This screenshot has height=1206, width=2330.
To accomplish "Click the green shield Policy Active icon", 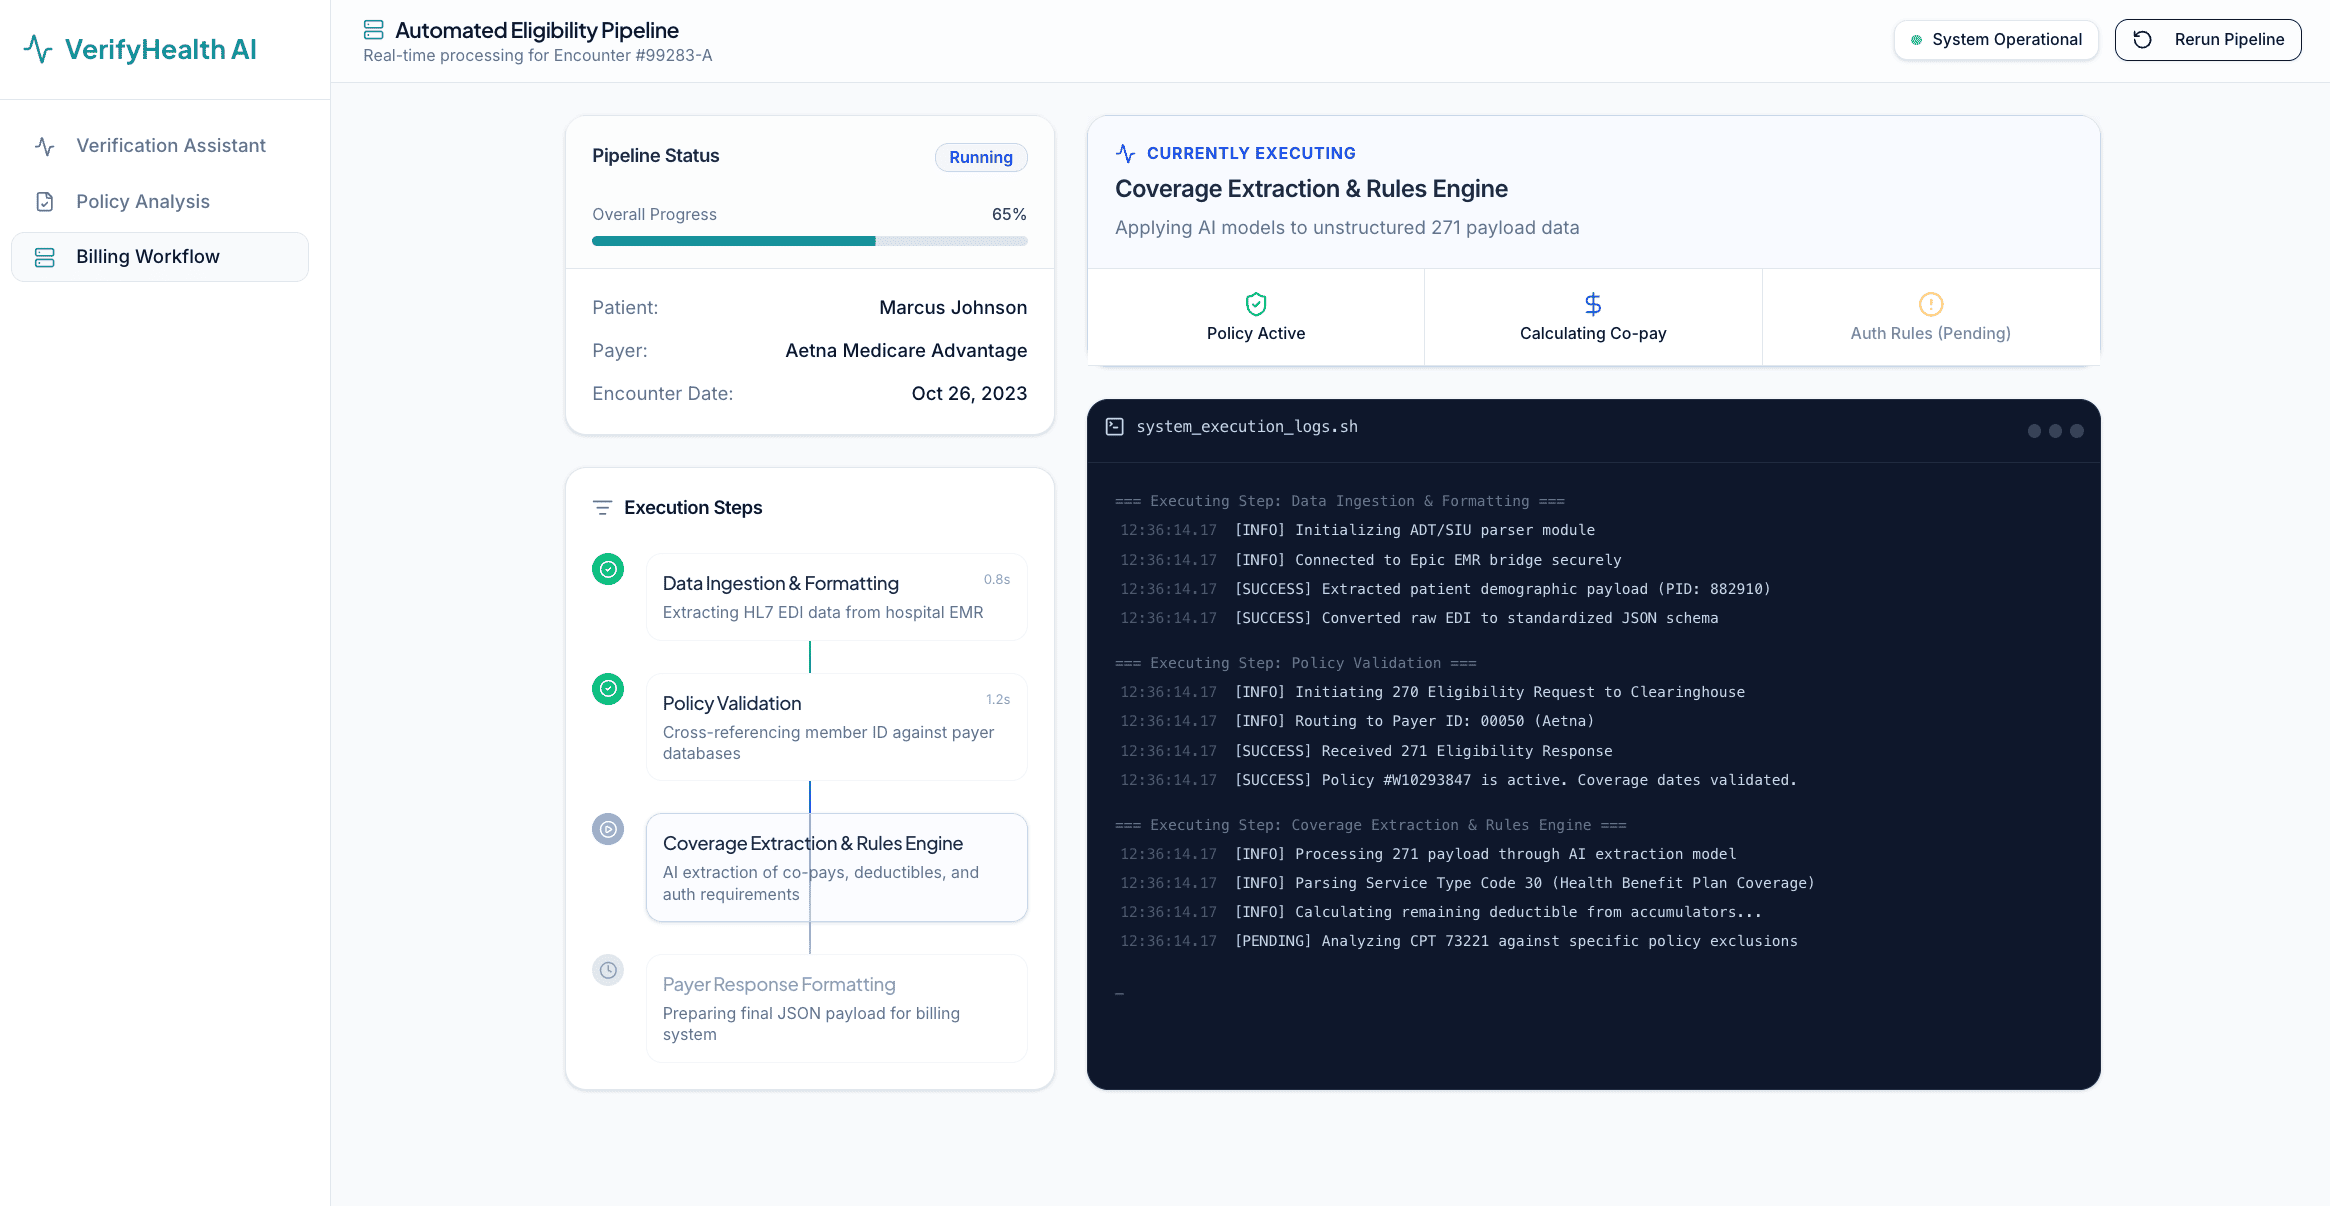I will [x=1255, y=304].
